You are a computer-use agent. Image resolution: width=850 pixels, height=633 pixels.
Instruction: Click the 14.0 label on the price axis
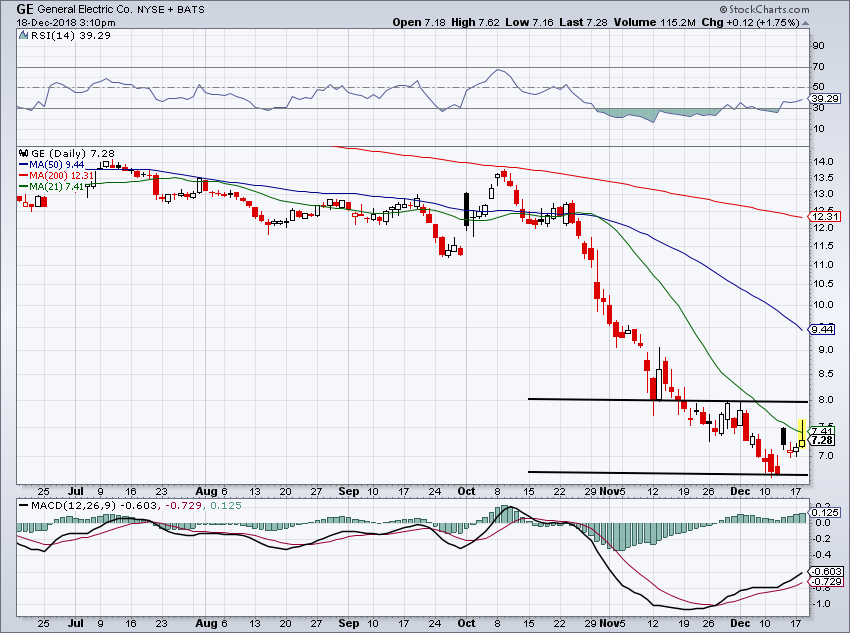(823, 162)
